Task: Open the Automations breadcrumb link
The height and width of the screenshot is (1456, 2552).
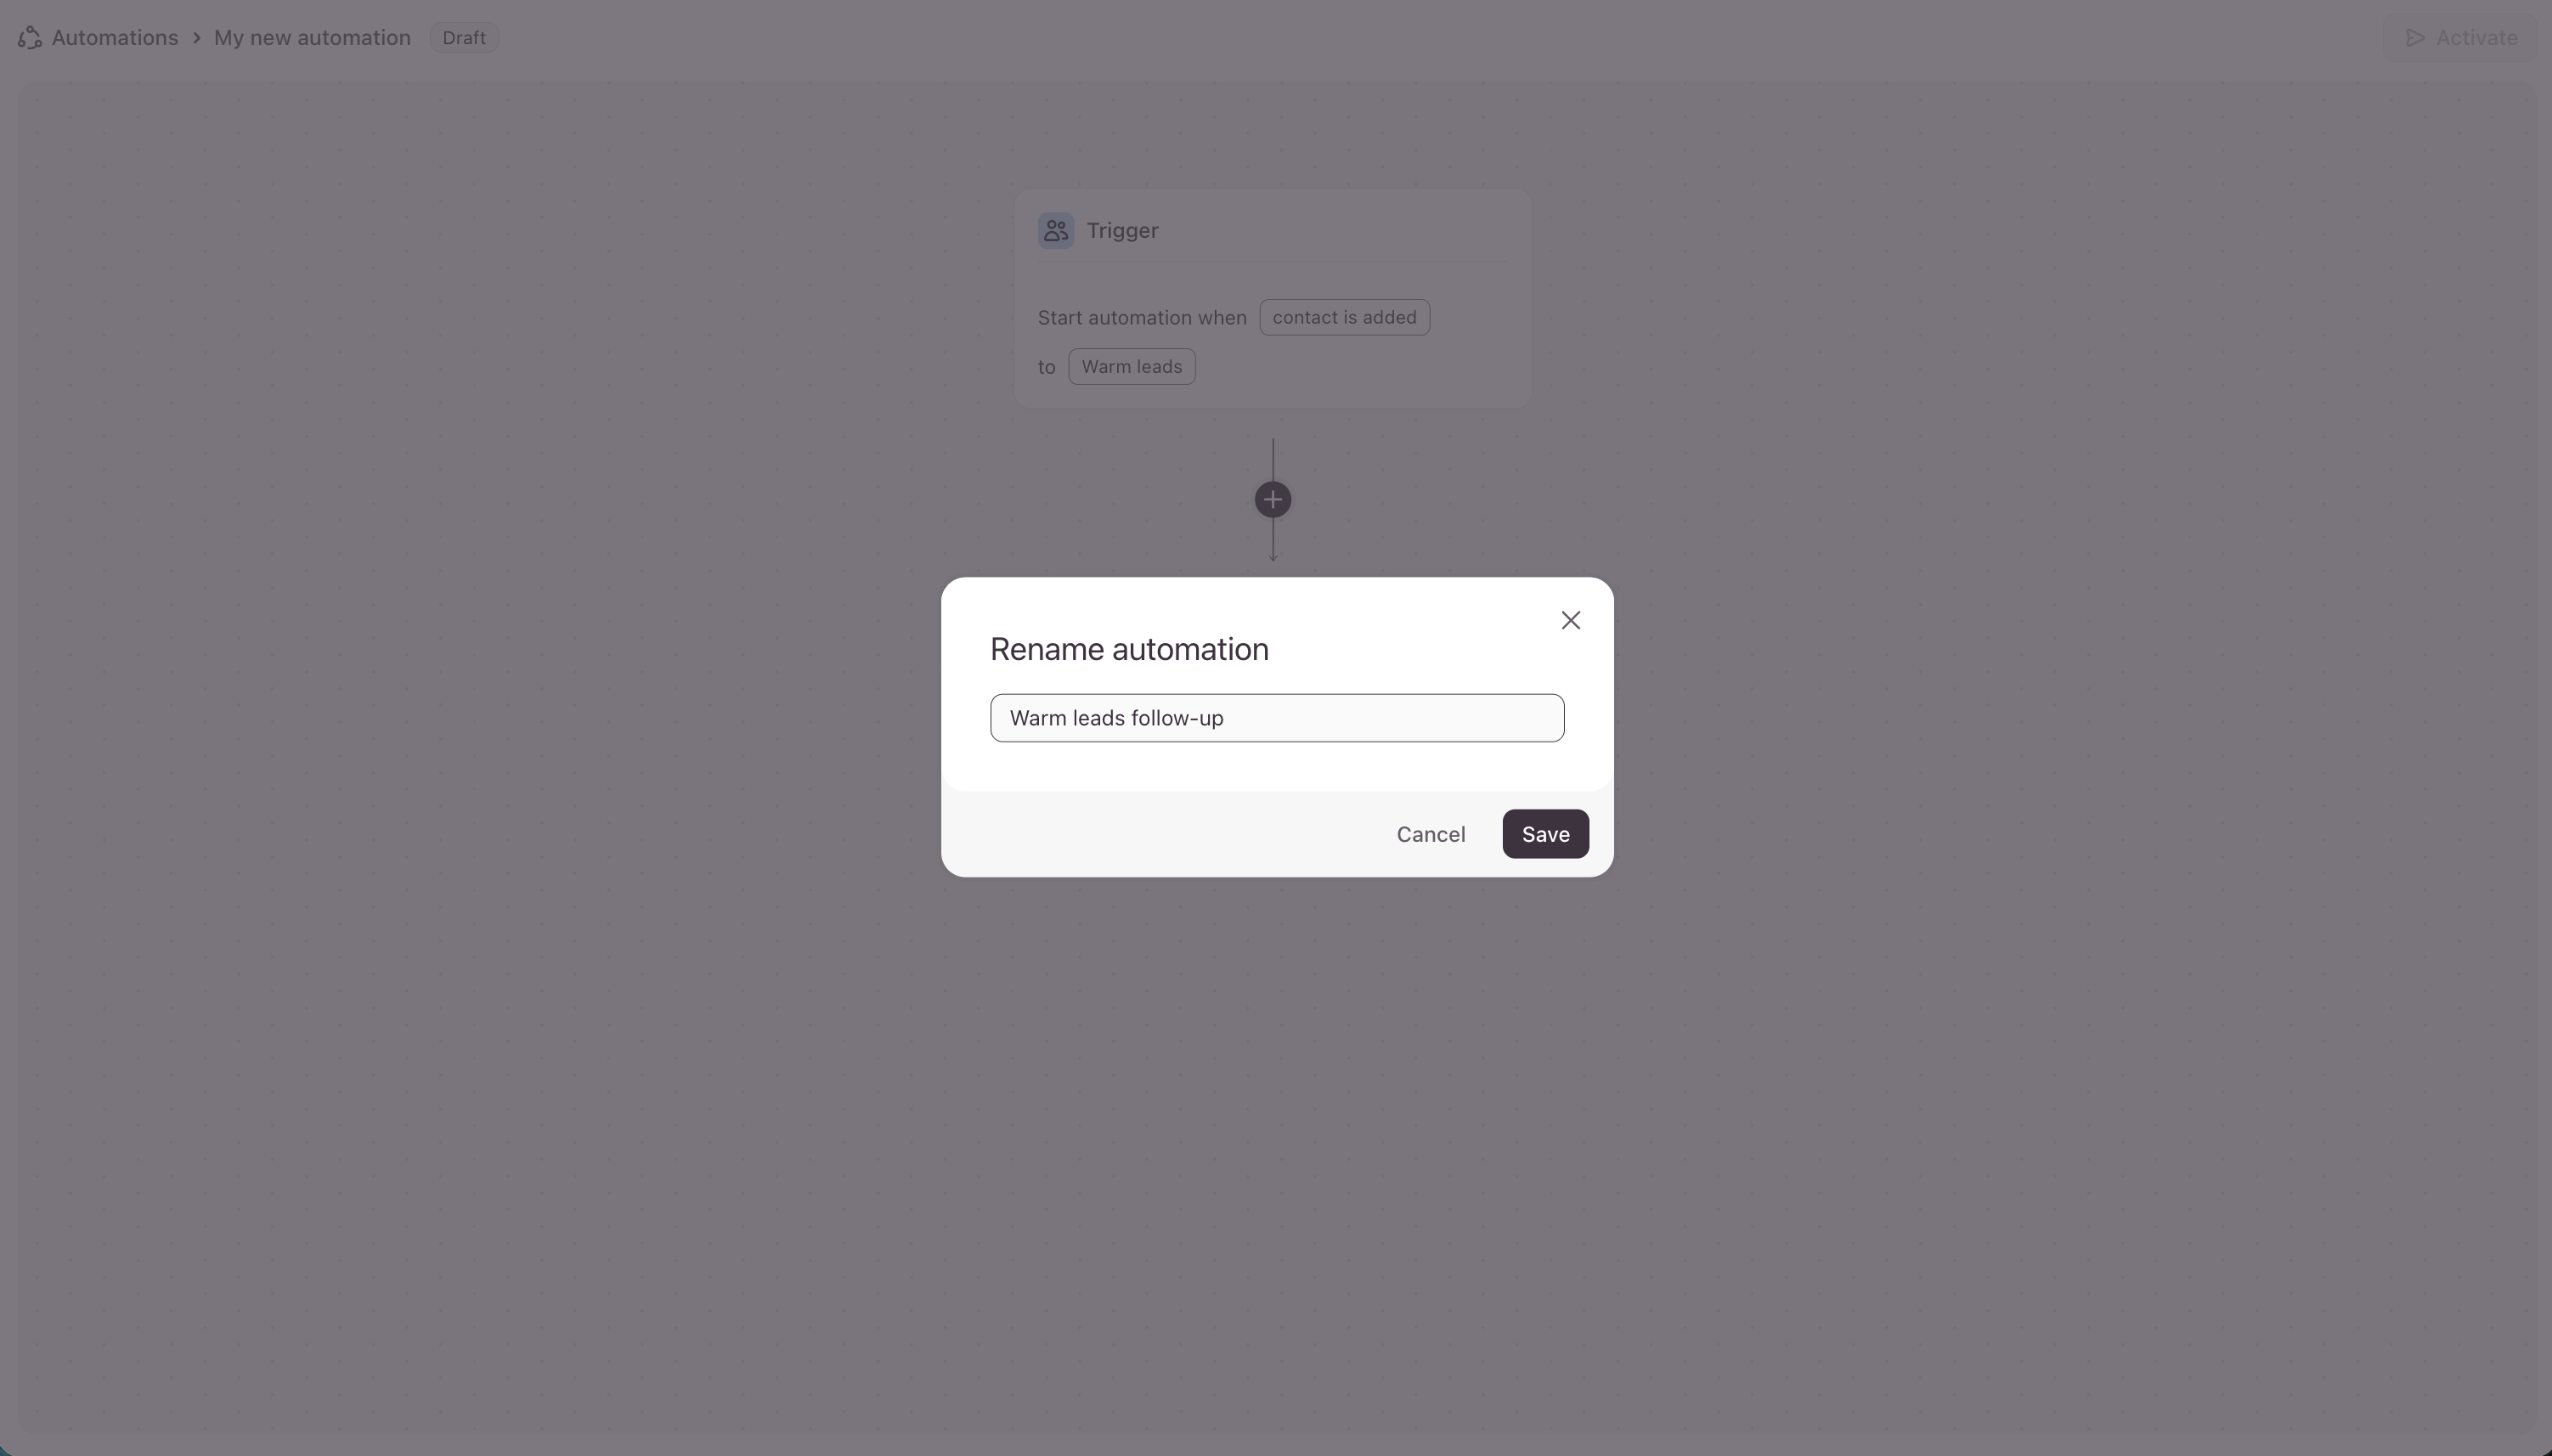Action: pyautogui.click(x=115, y=38)
